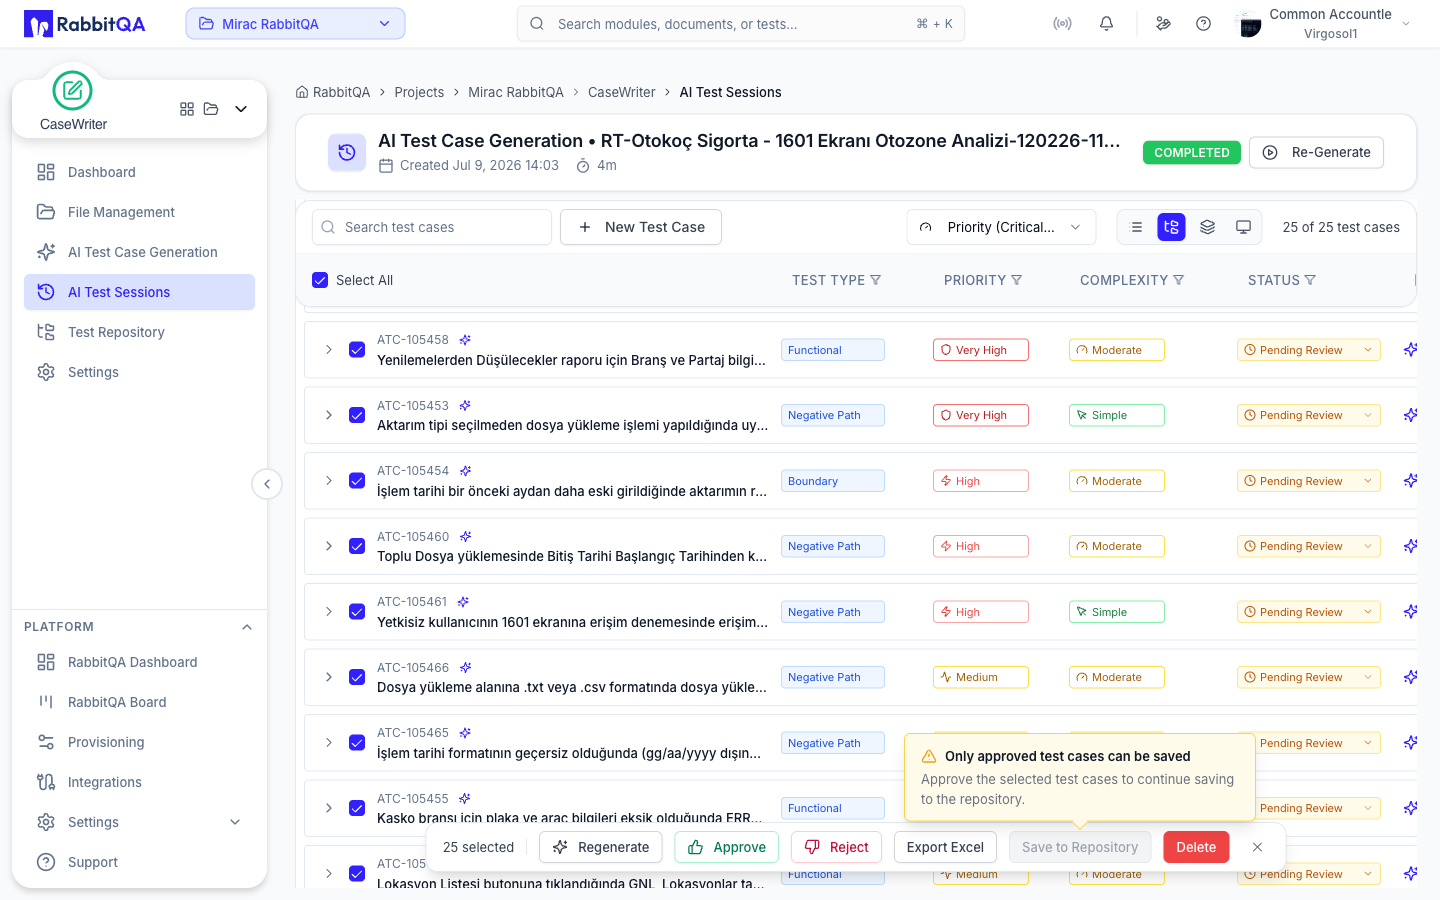Open File Management in the sidebar

pyautogui.click(x=139, y=212)
